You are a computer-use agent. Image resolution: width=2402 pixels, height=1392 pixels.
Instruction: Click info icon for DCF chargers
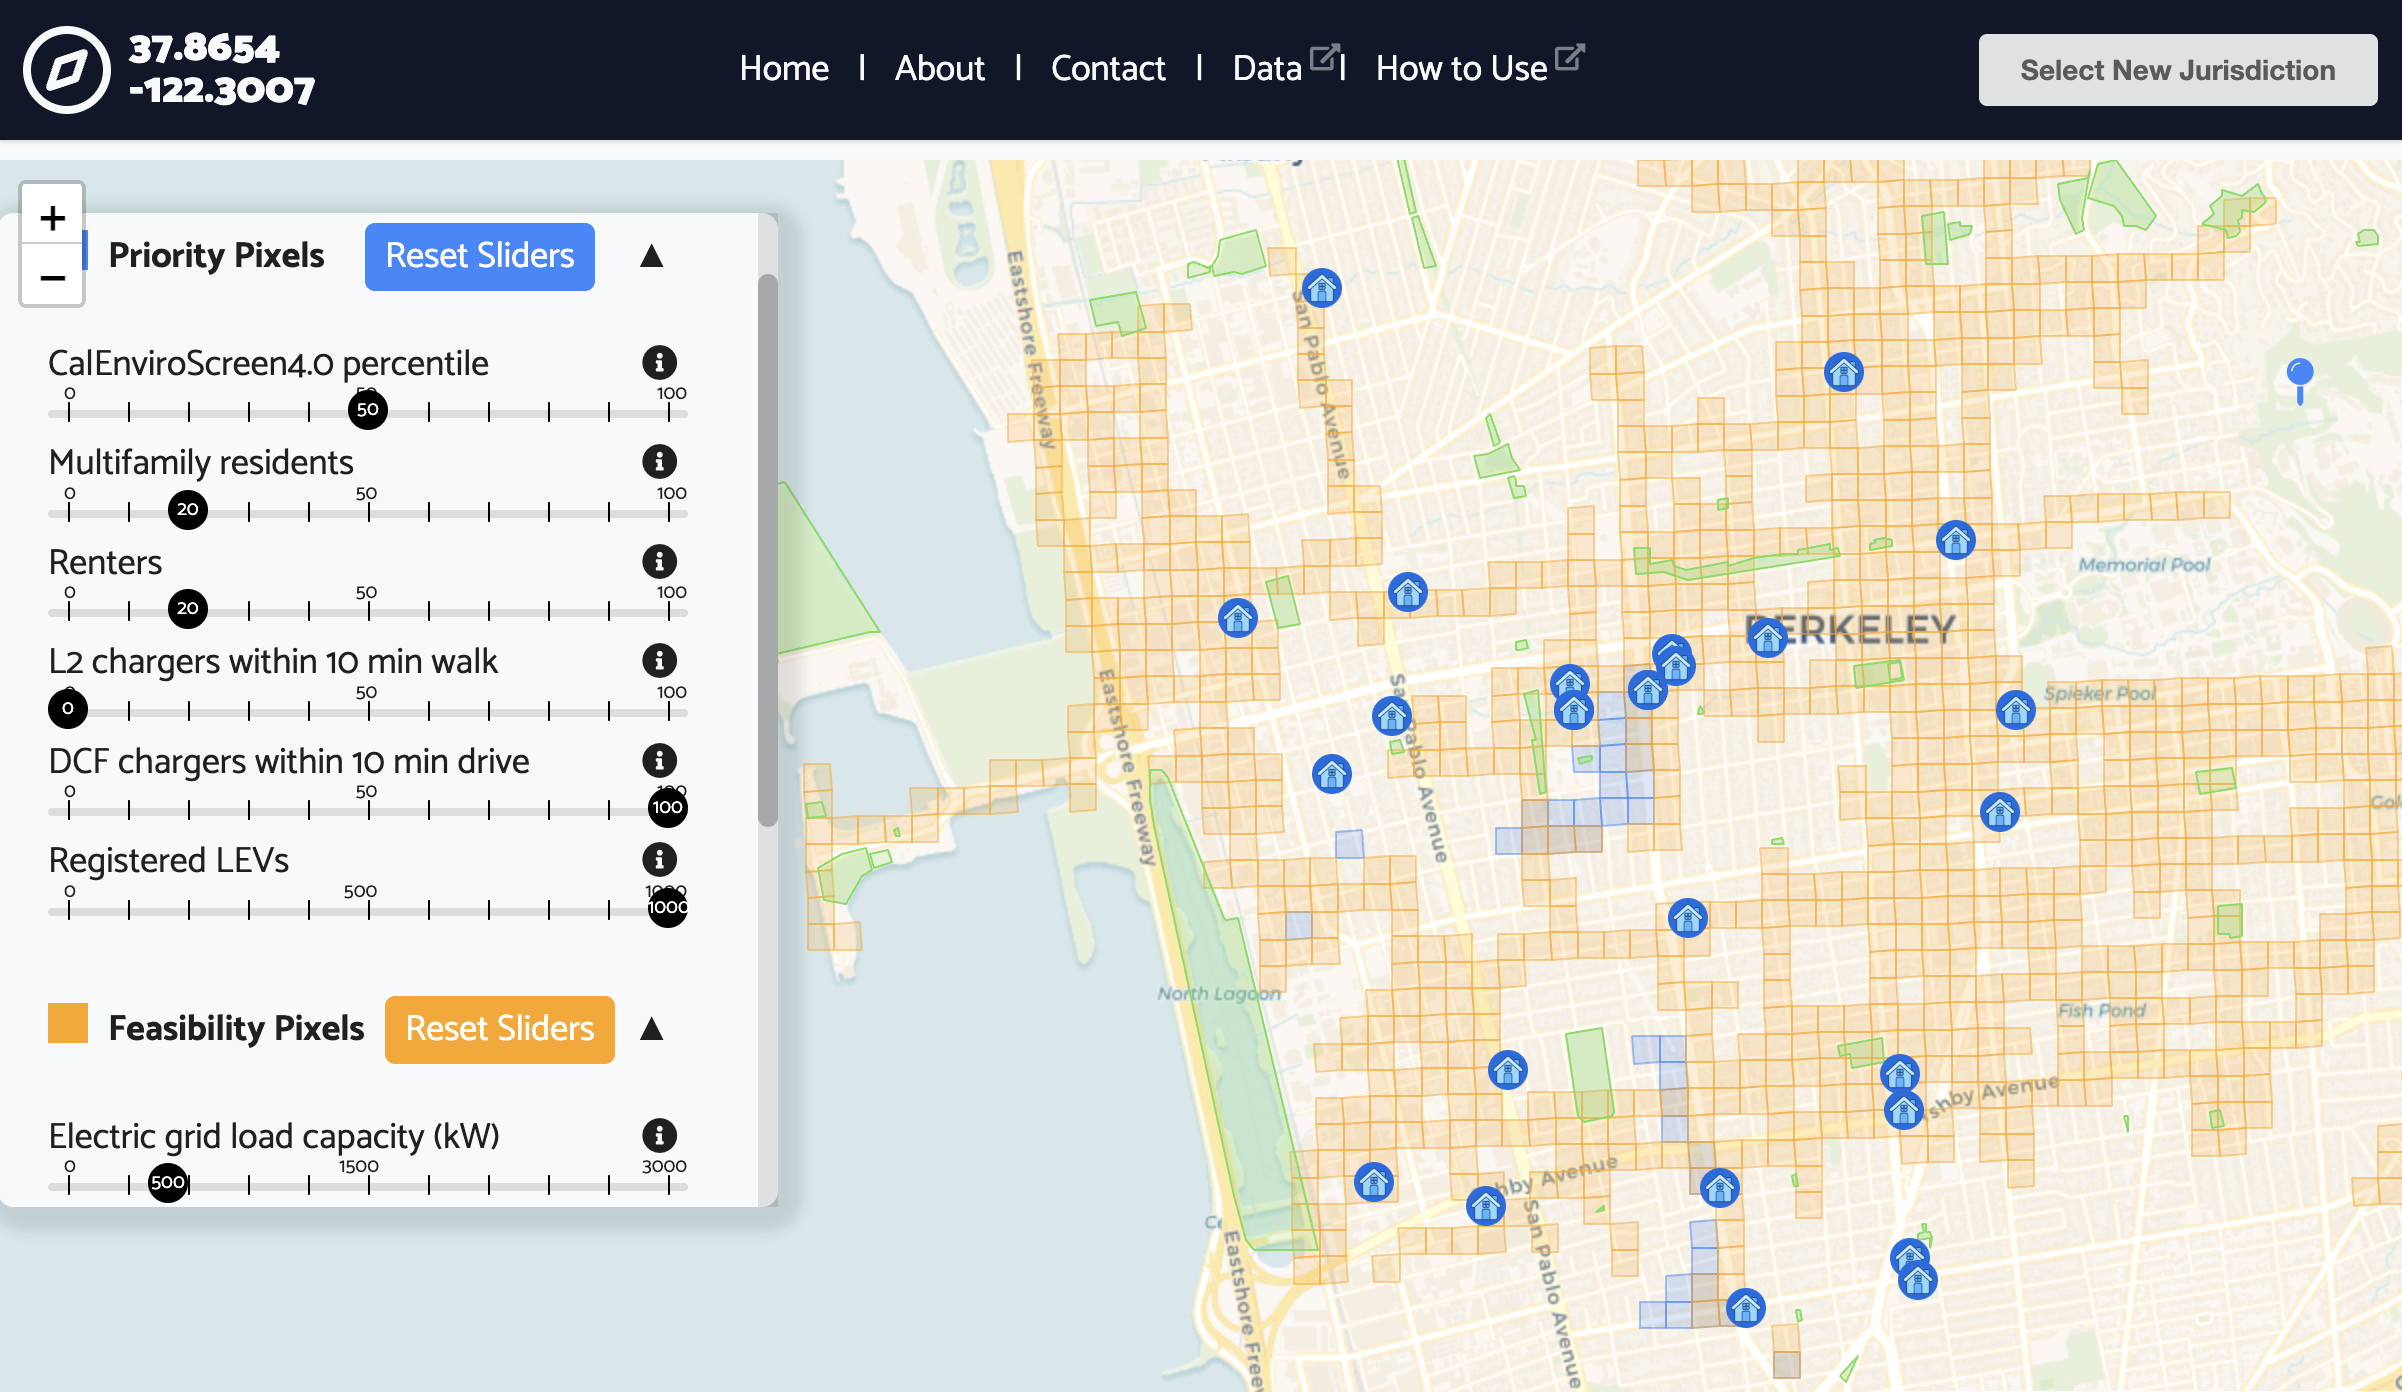point(659,761)
